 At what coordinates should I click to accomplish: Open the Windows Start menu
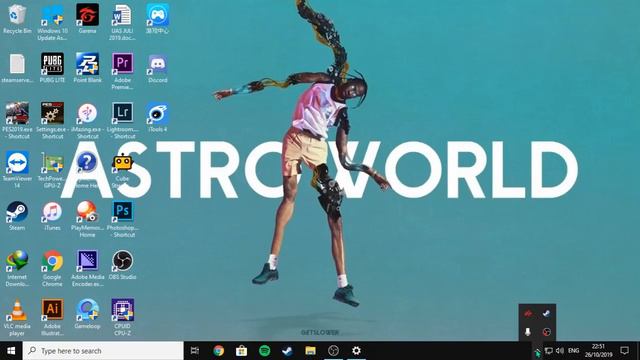(x=11, y=351)
